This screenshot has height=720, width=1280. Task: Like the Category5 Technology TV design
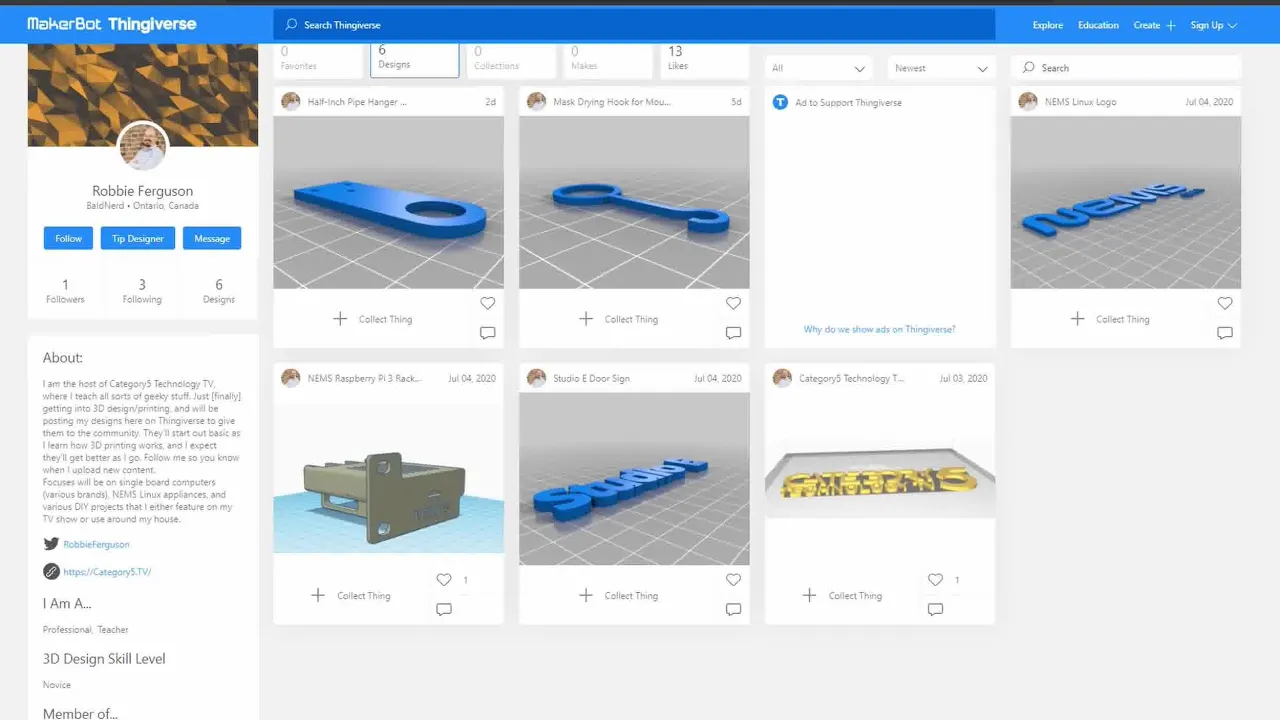pos(935,579)
